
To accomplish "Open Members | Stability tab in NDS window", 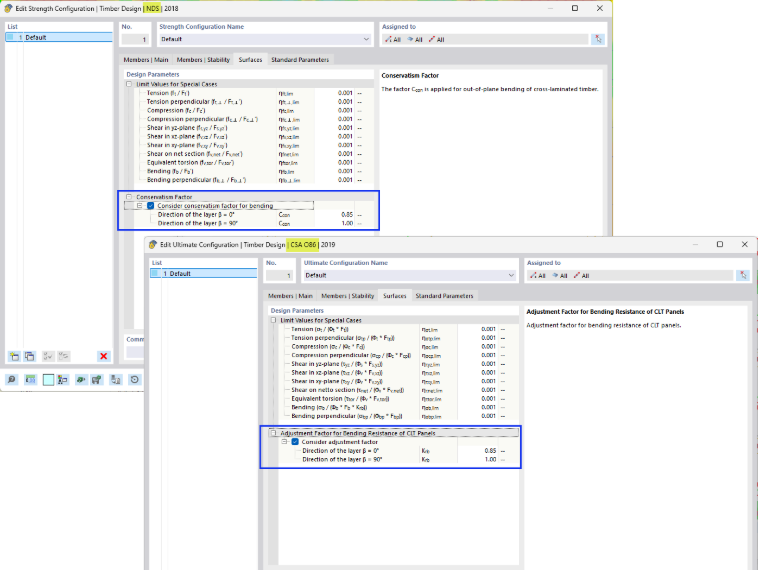I will (203, 60).
